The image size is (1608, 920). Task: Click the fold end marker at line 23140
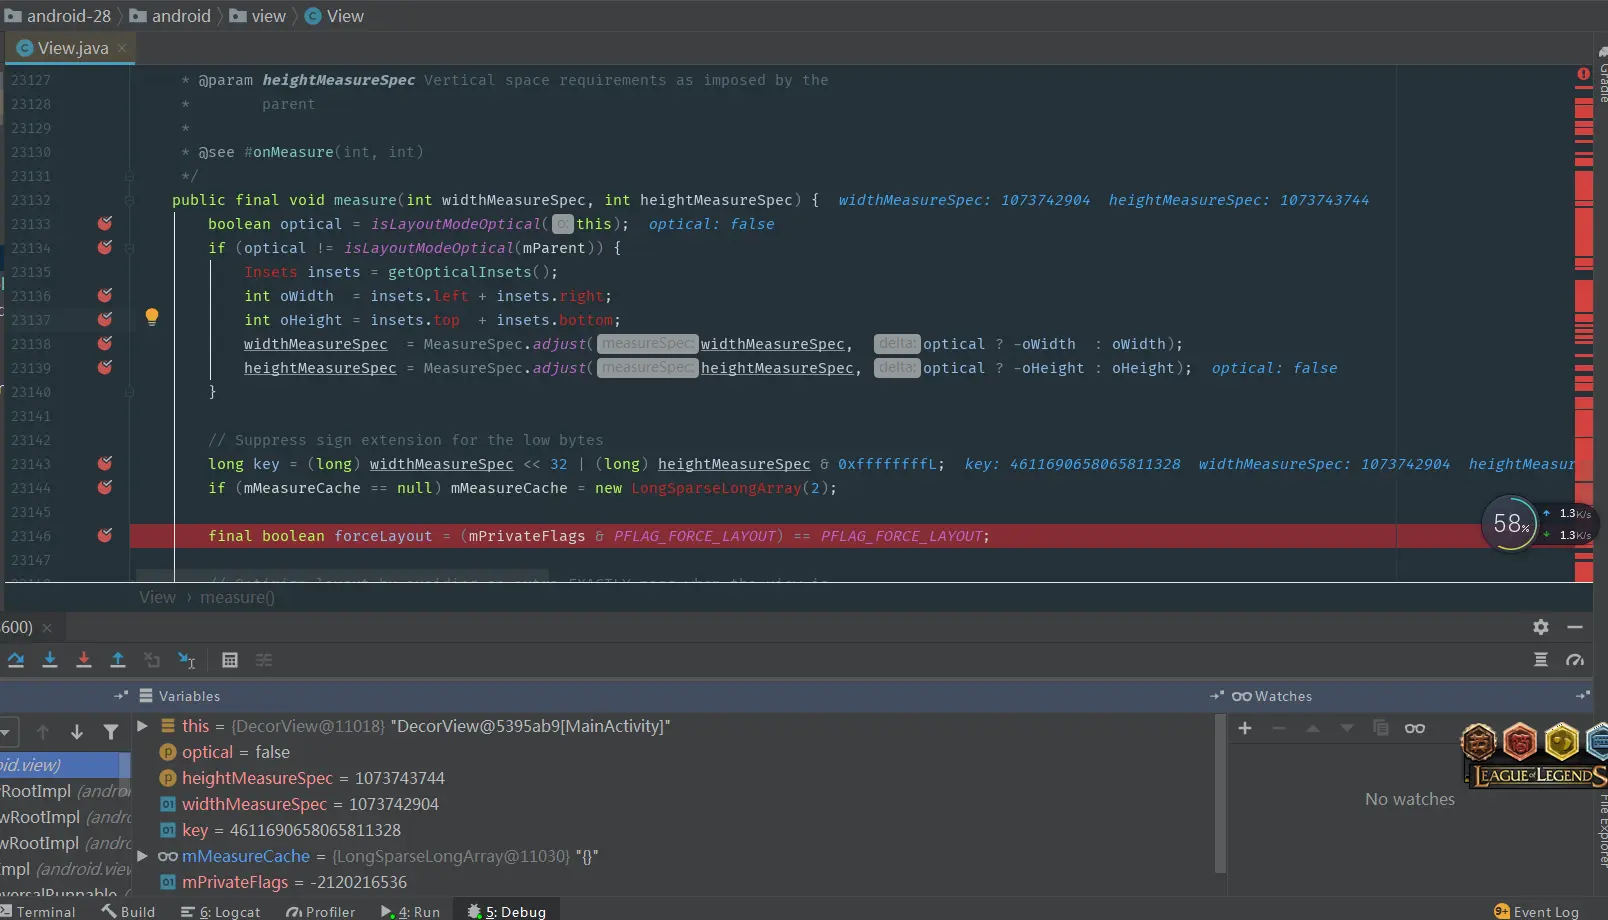[129, 392]
